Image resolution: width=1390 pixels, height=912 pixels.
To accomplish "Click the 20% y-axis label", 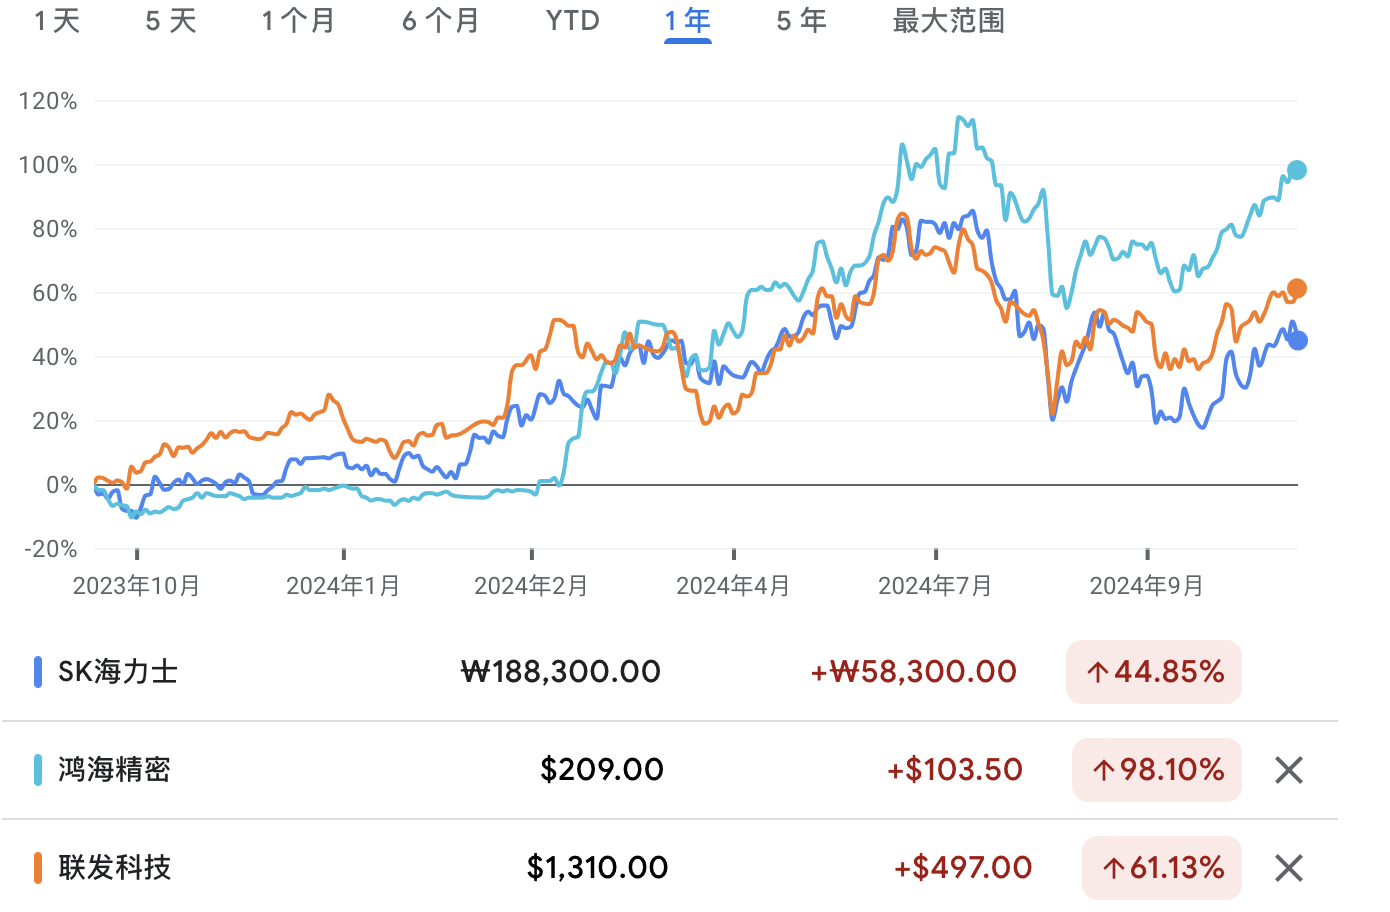I will pos(55,421).
